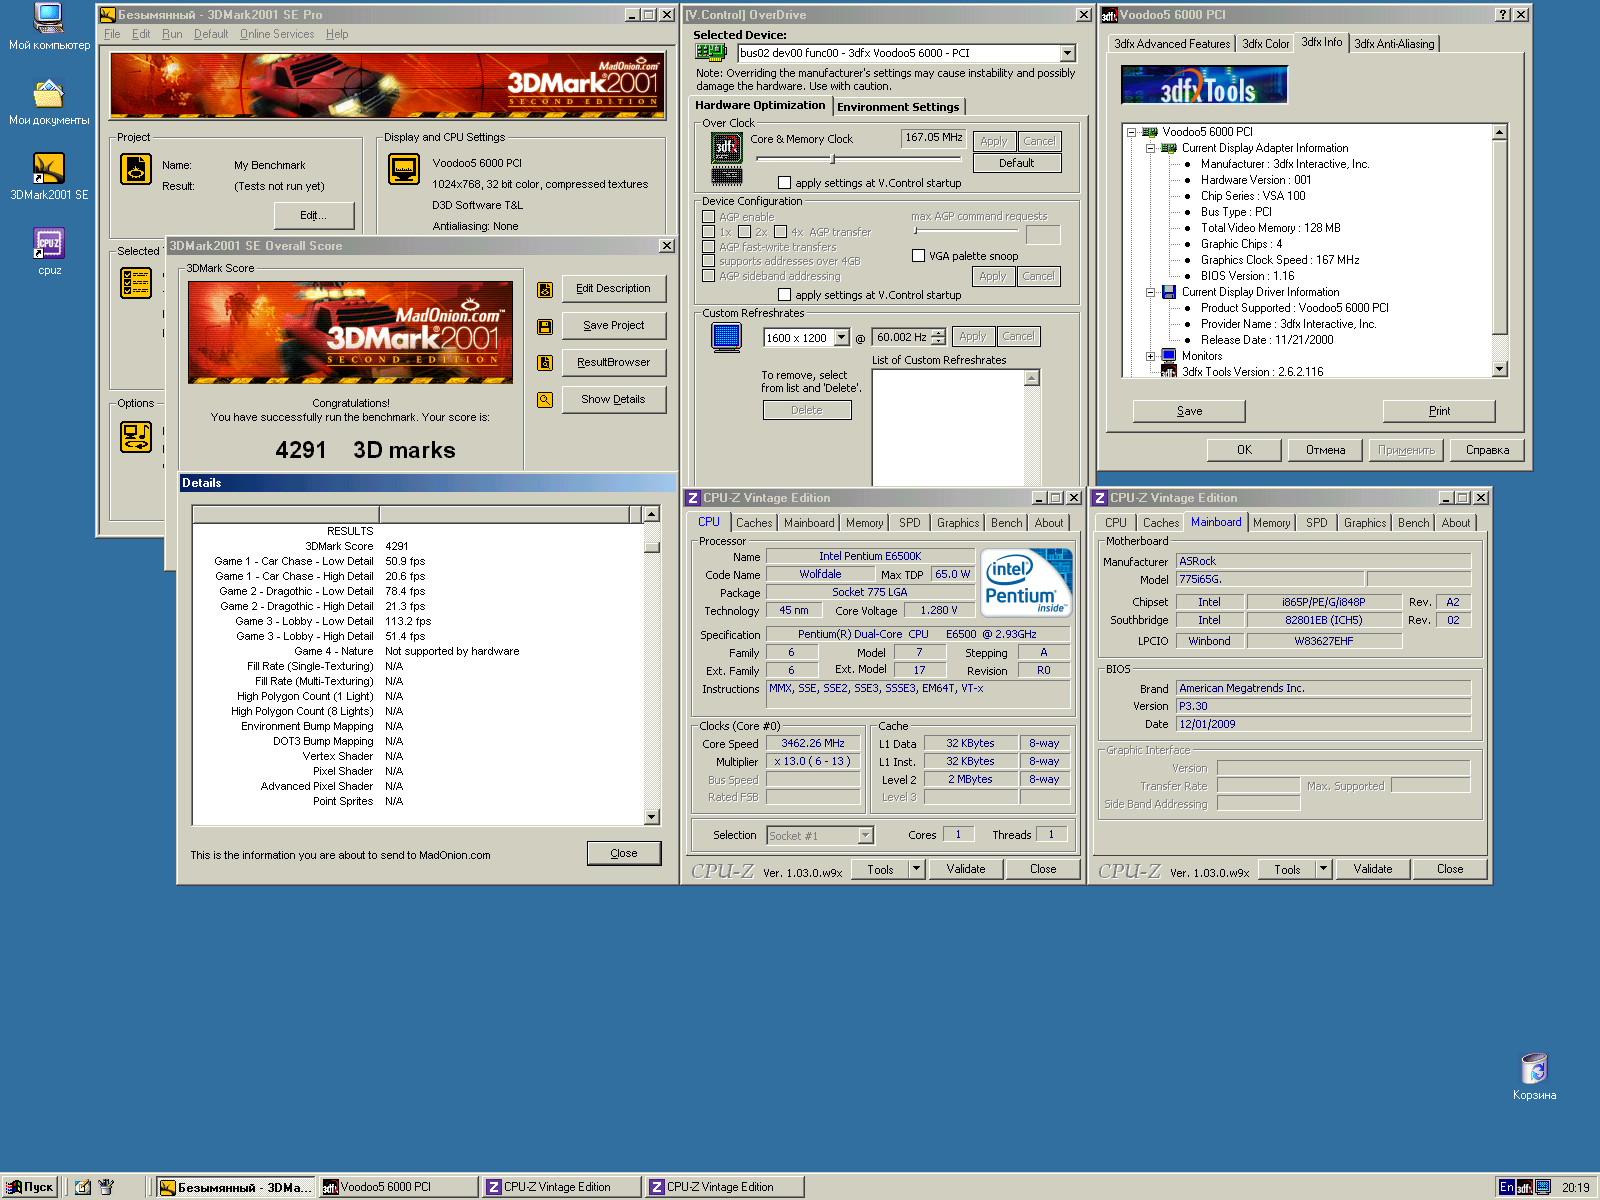Open Tools dropdown arrow in CPU window
The image size is (1600, 1200).
[x=916, y=869]
